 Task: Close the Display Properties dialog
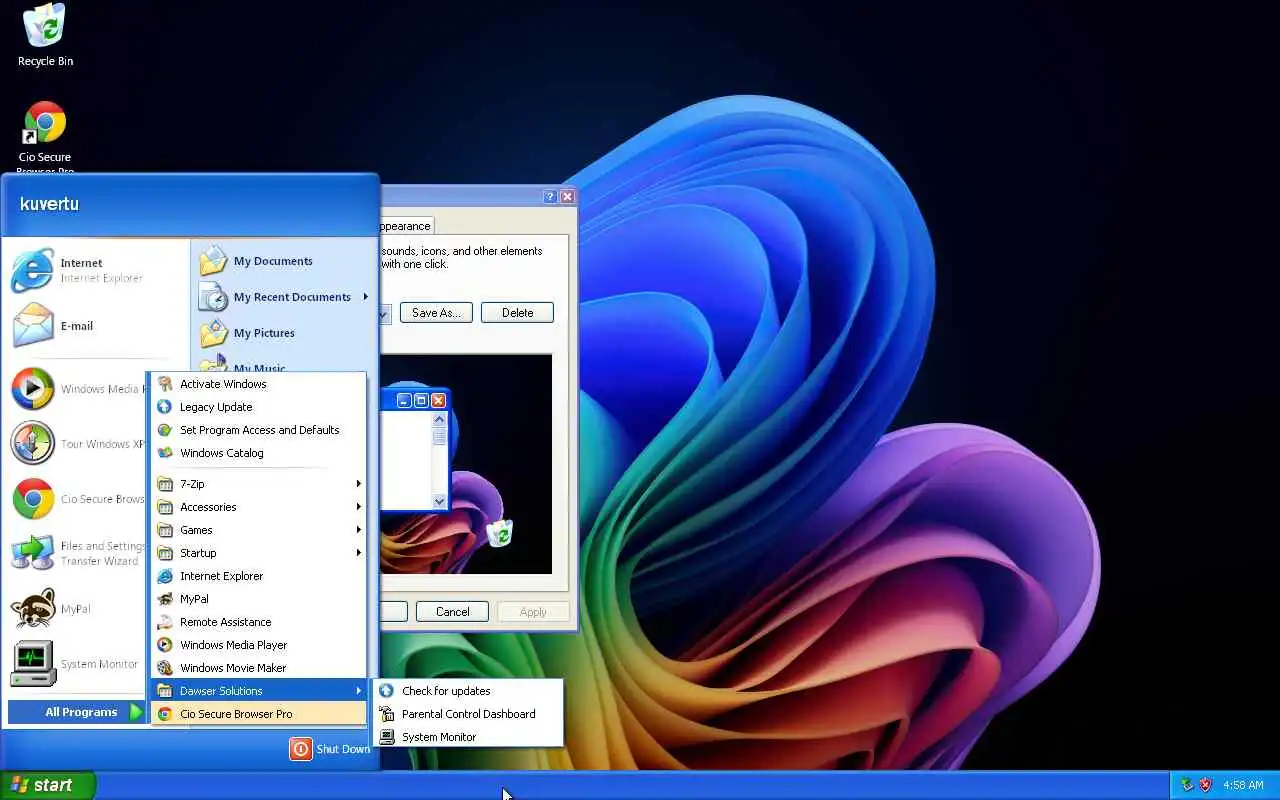click(x=567, y=197)
